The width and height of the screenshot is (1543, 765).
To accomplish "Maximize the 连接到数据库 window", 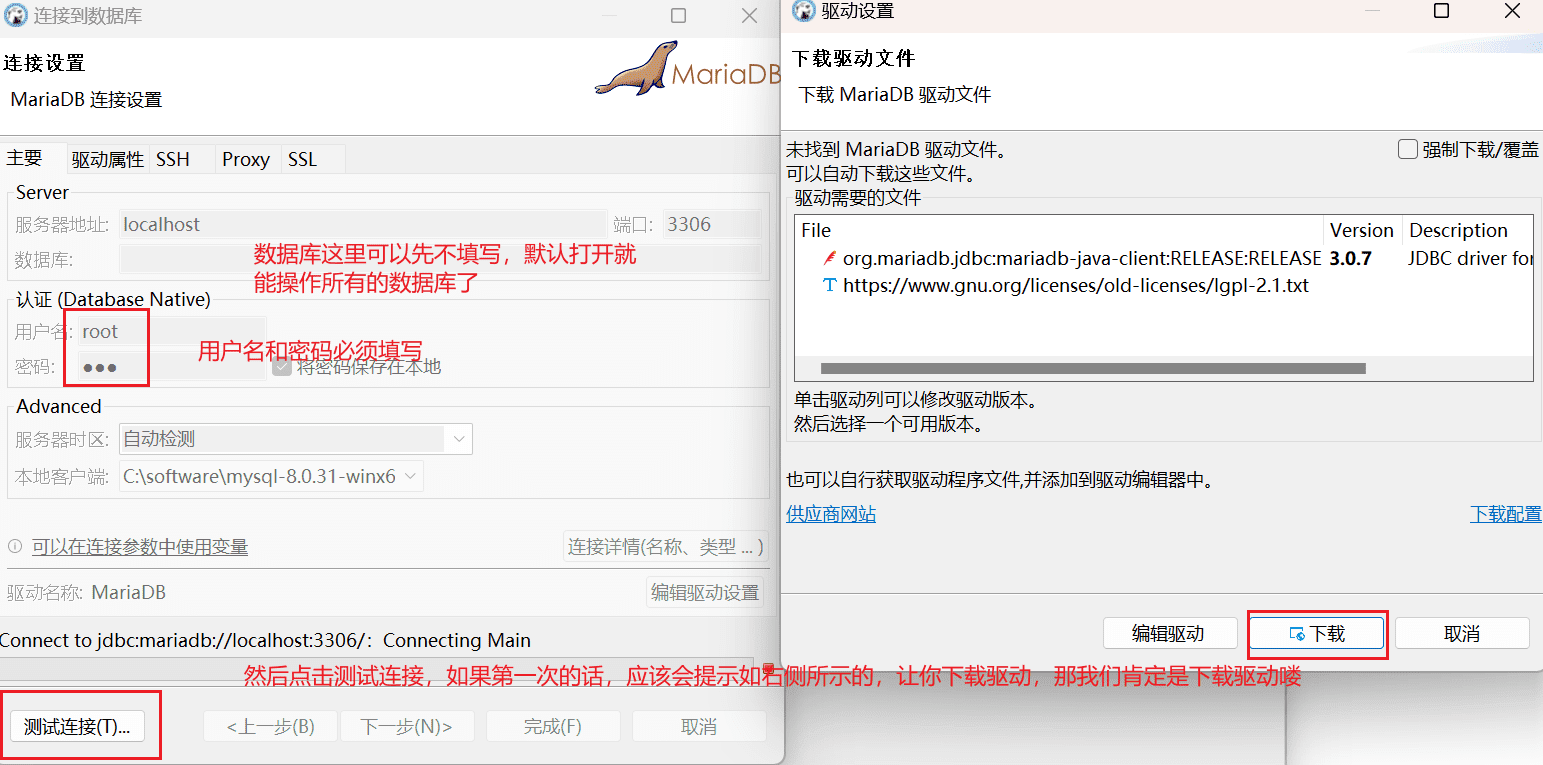I will [679, 15].
